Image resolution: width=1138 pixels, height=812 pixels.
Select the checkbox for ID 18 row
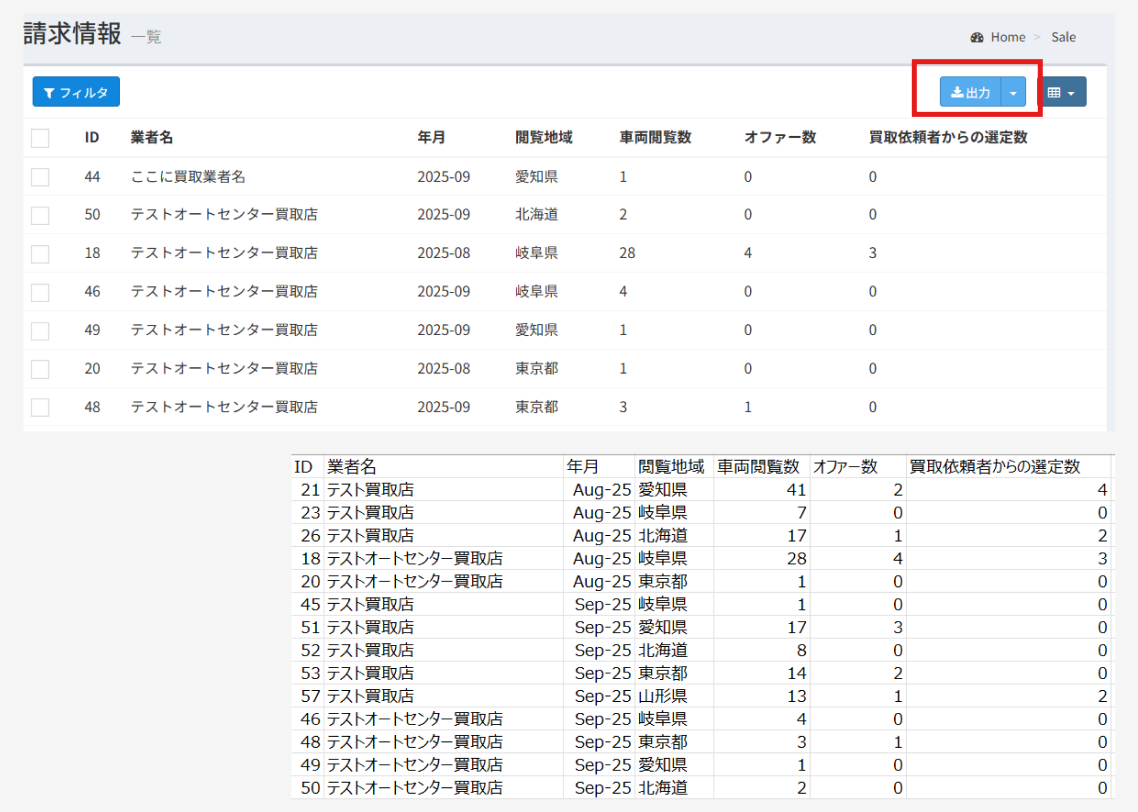click(40, 254)
